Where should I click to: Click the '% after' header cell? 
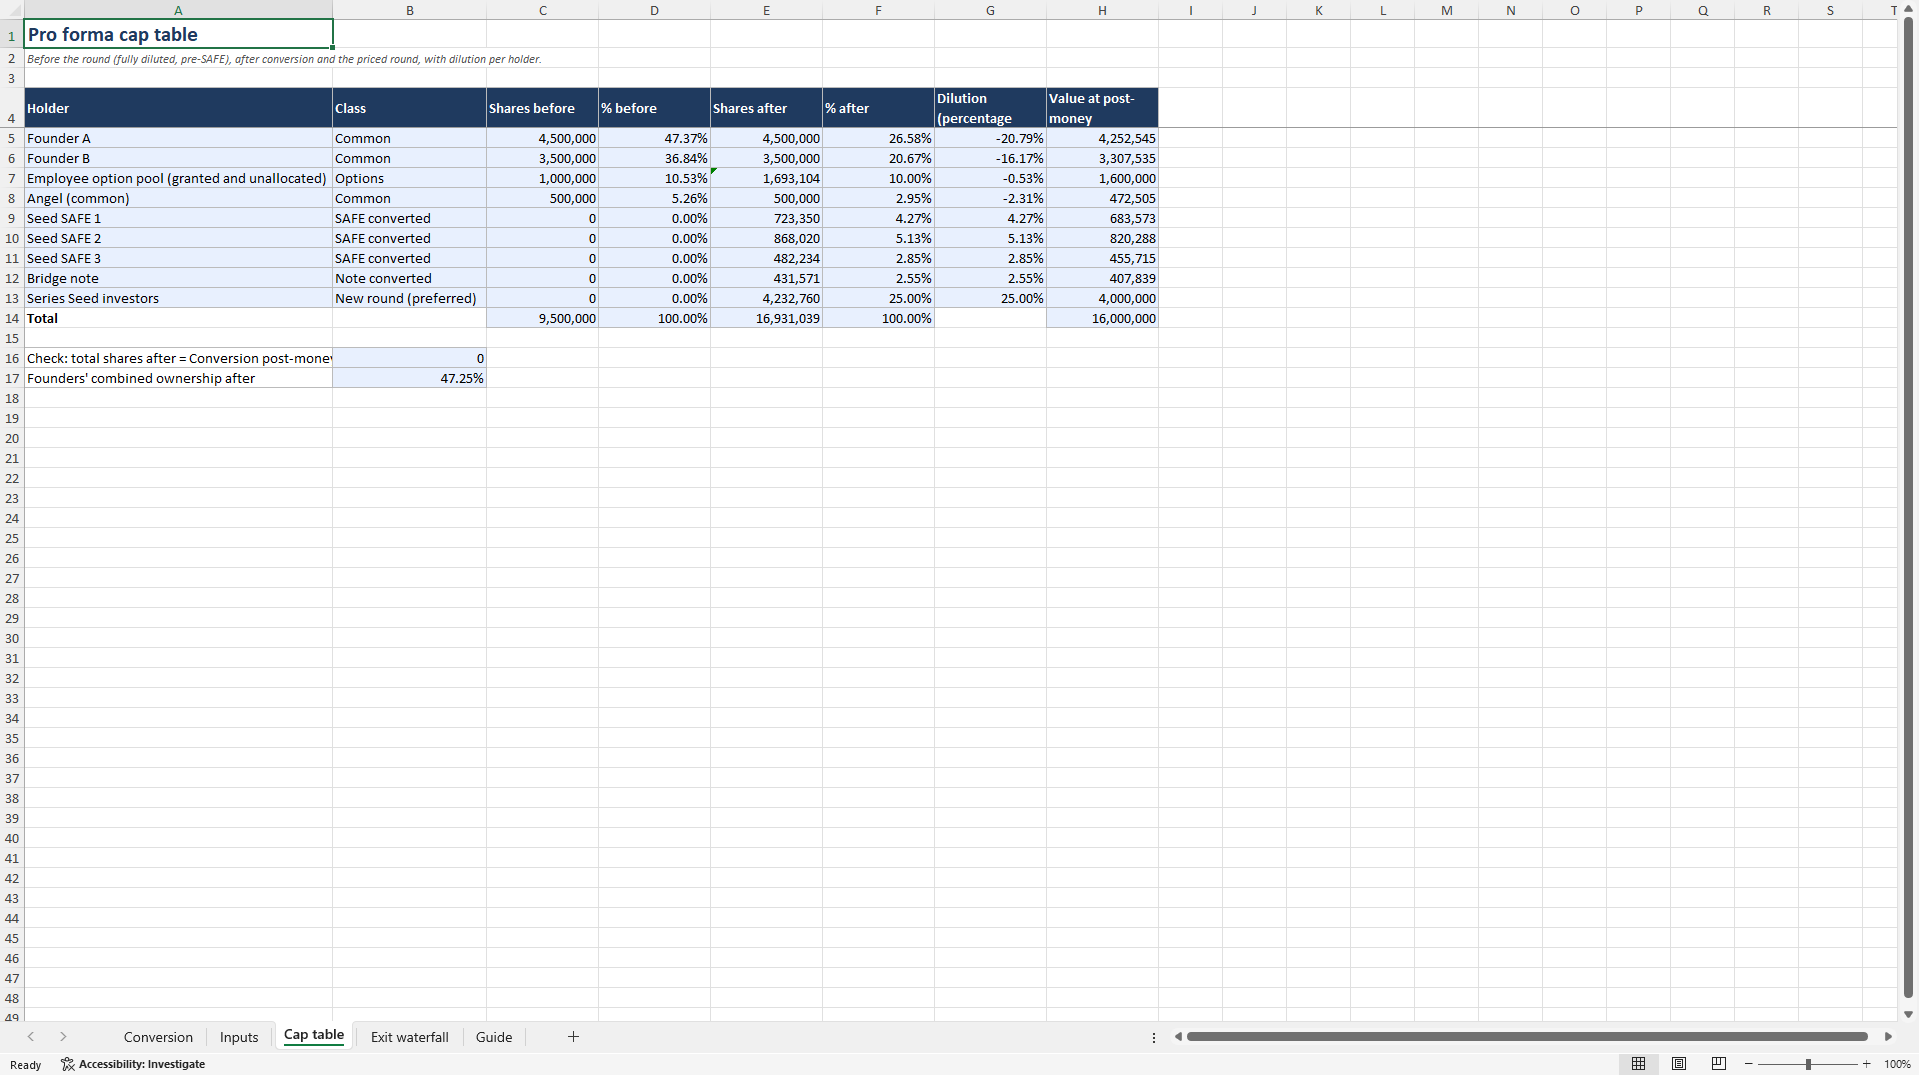(878, 108)
